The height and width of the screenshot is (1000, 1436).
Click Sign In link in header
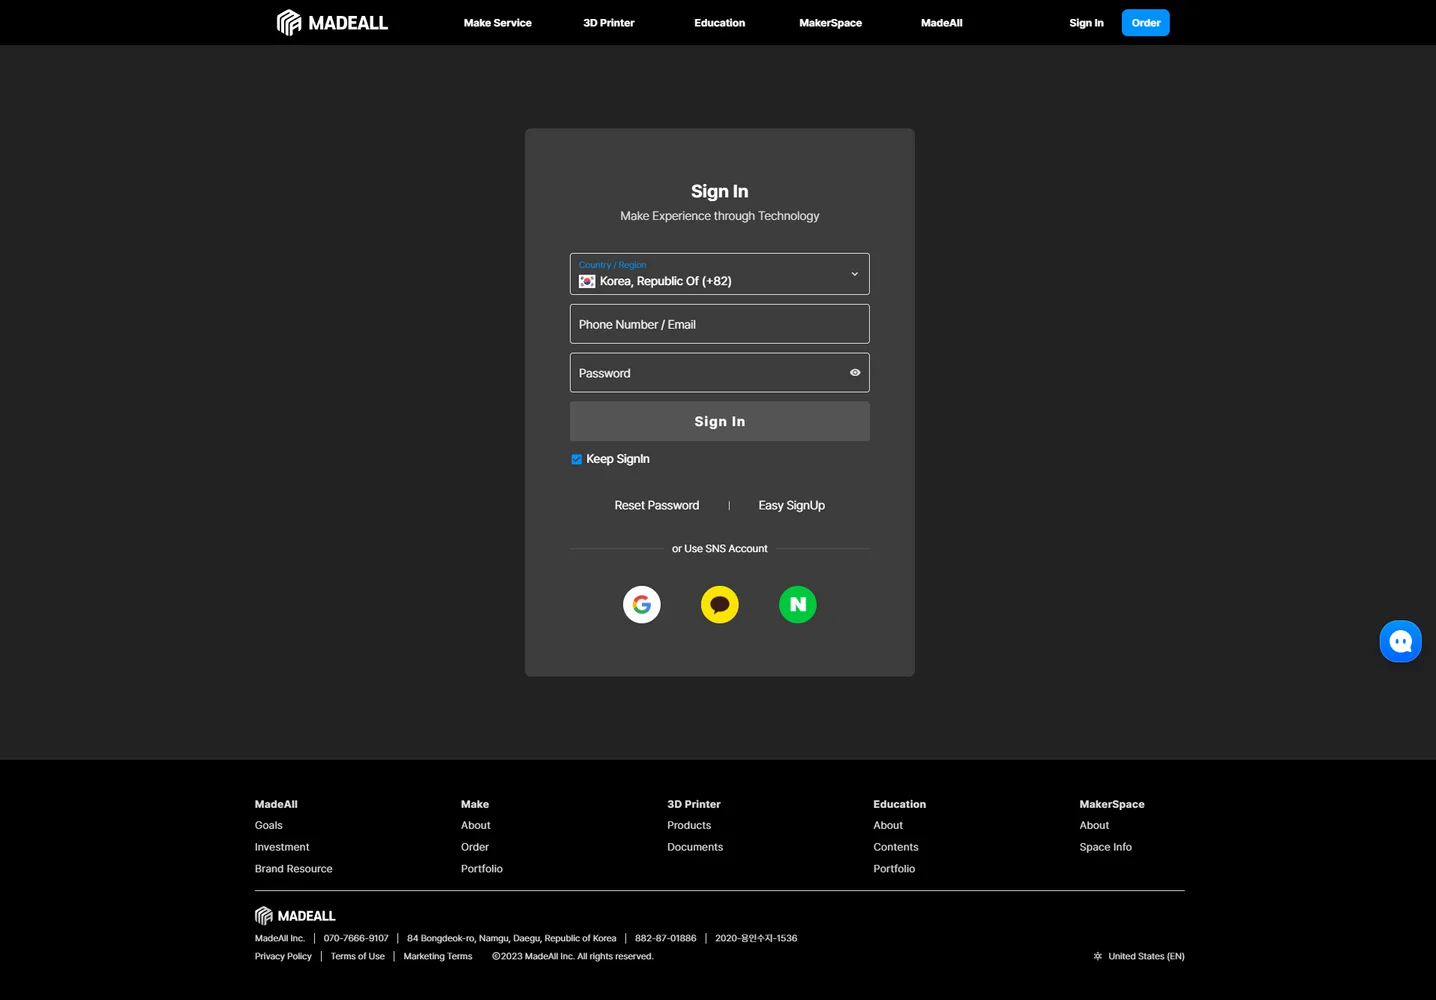1086,22
